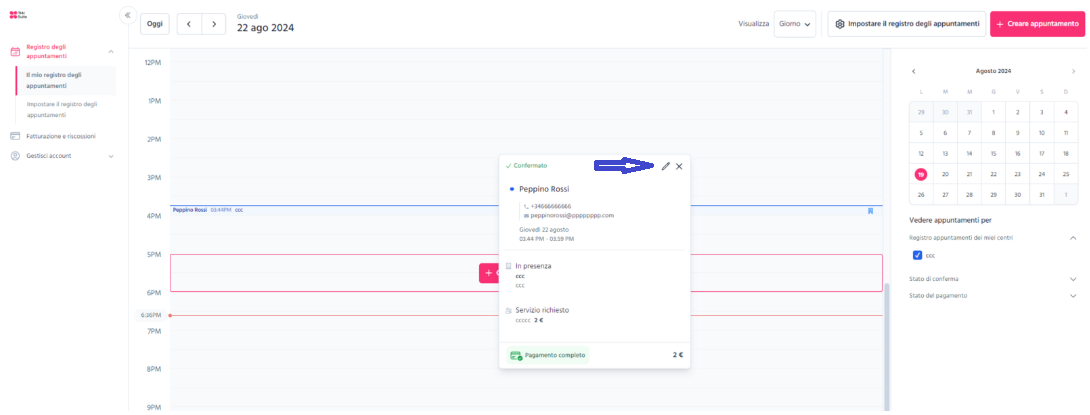This screenshot has height=415, width=1090.
Task: Click the credit card icon for Fatturazione
Action: pyautogui.click(x=15, y=136)
